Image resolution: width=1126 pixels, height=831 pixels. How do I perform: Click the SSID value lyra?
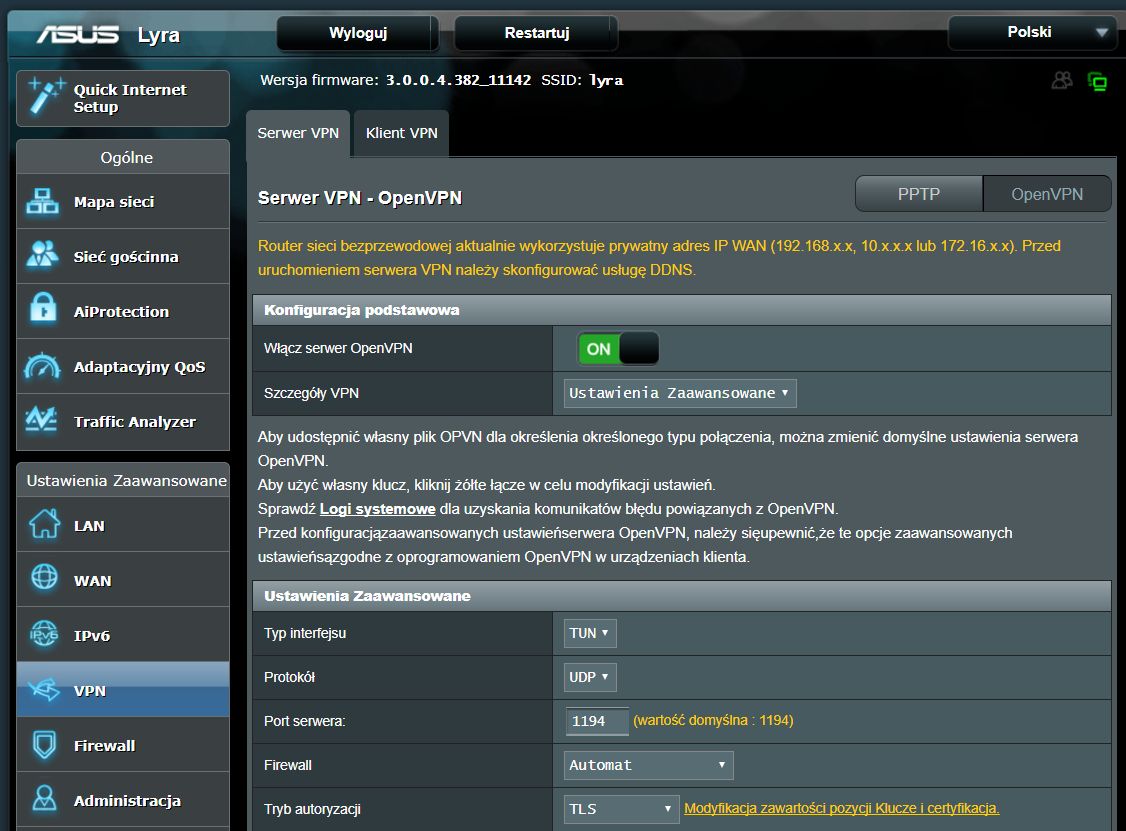(x=606, y=80)
